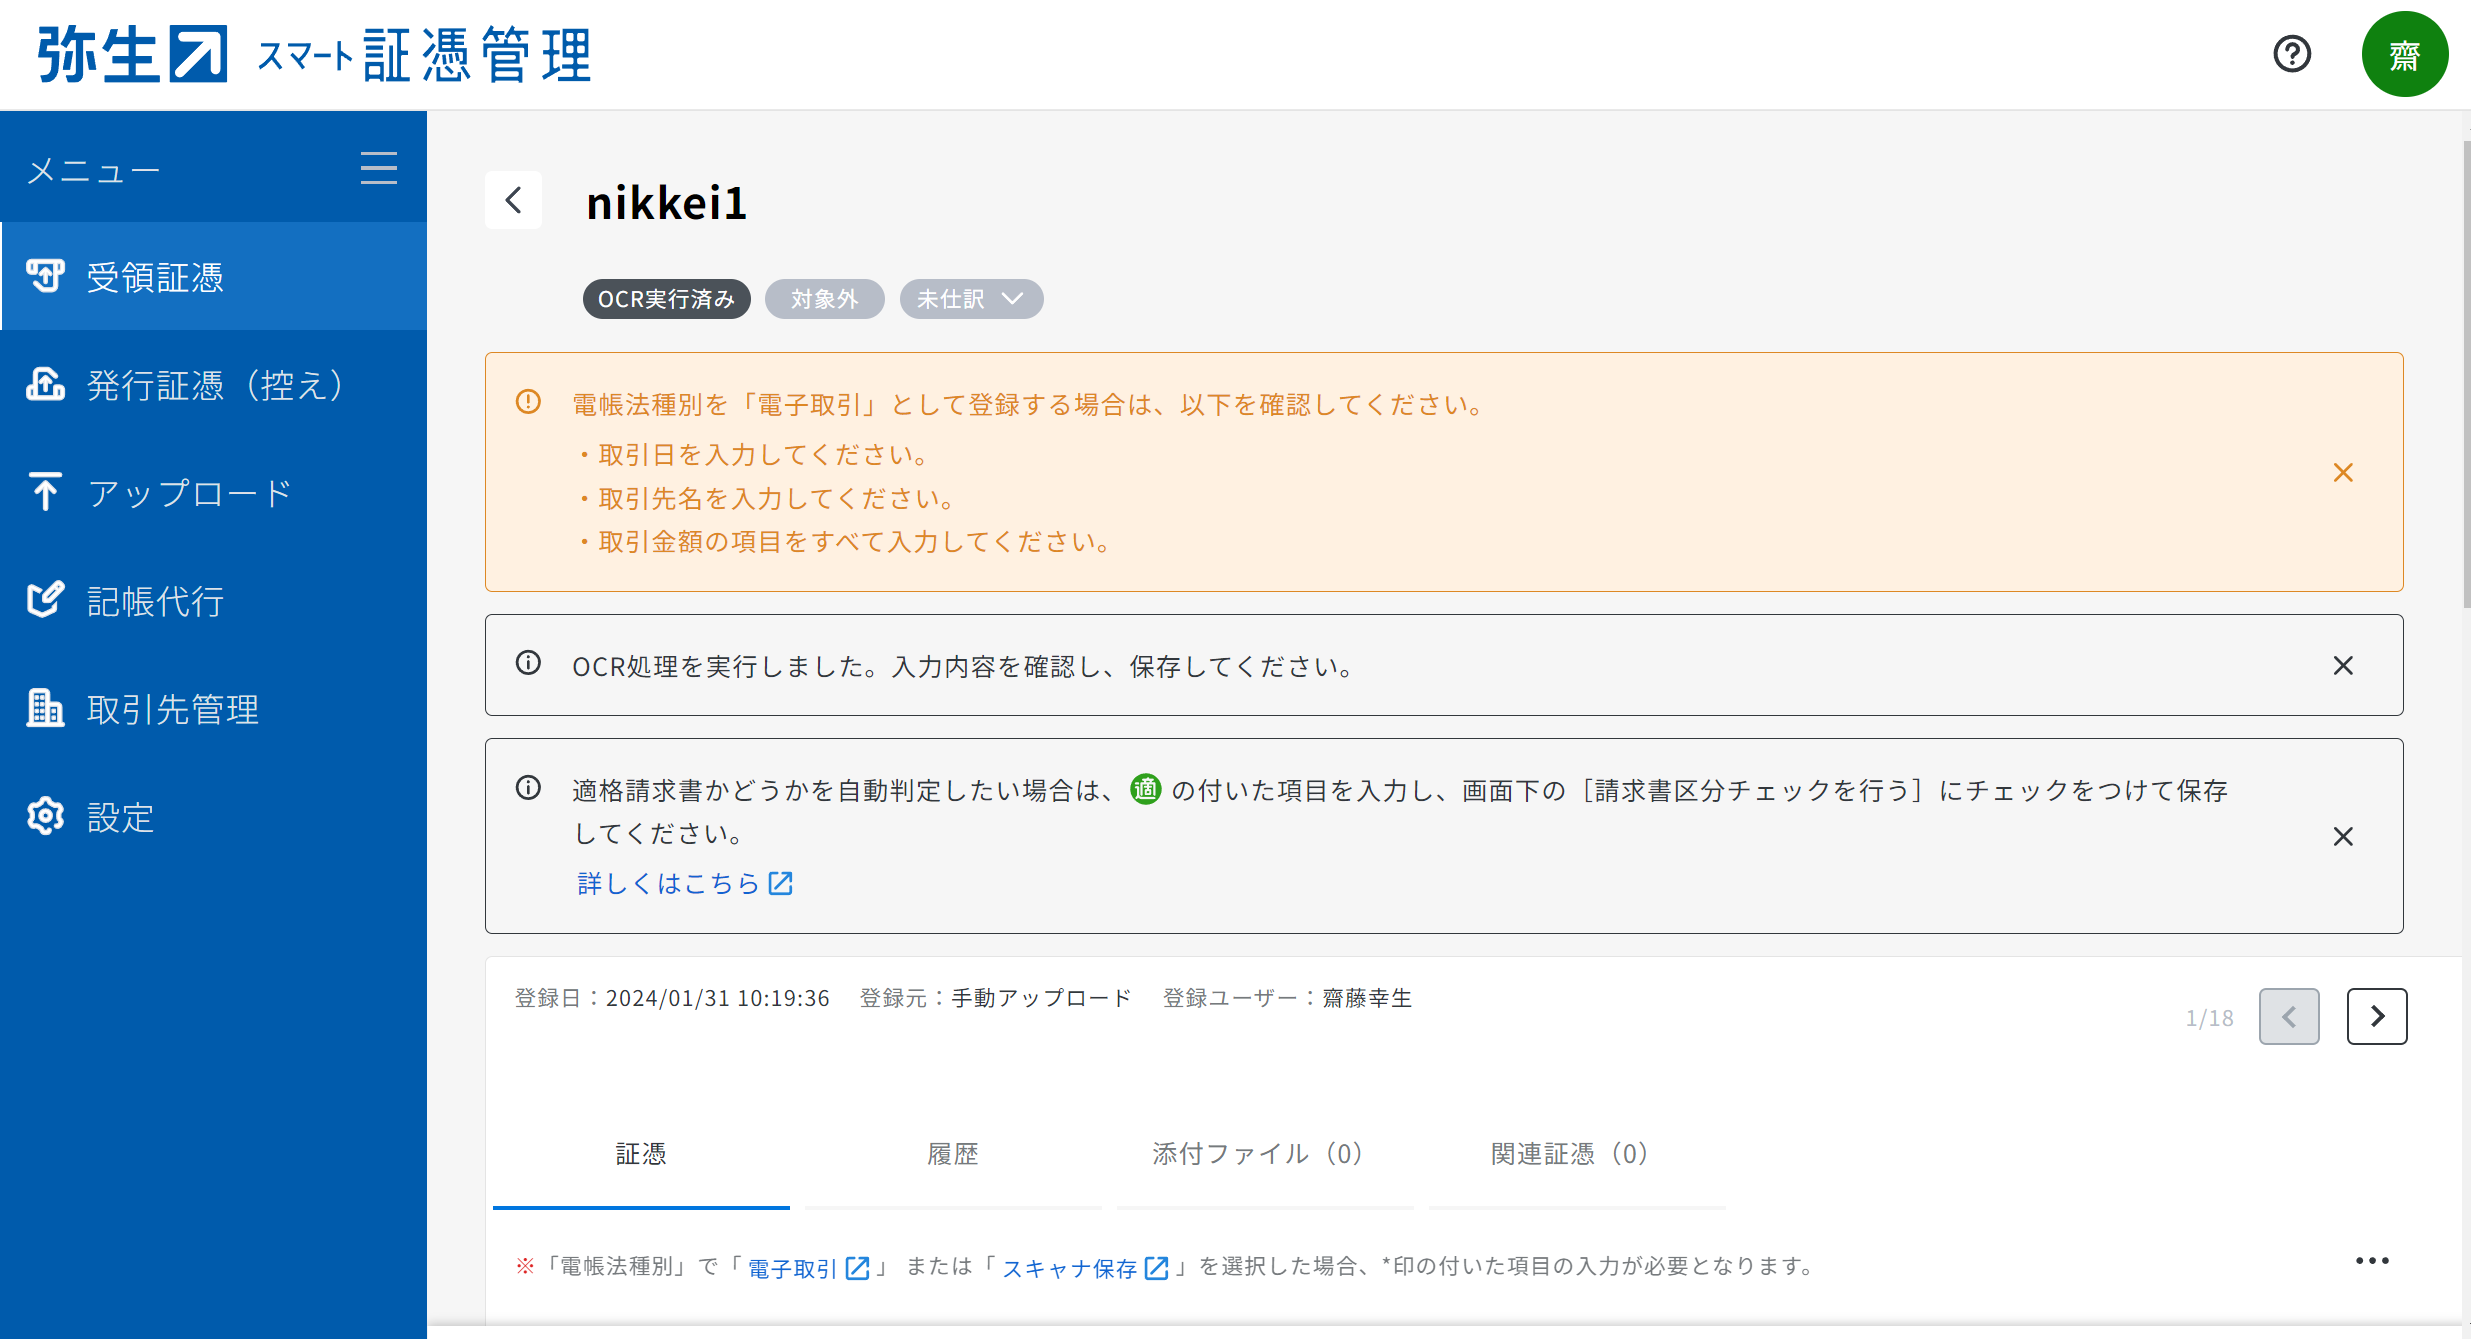Open the help question mark icon
The height and width of the screenshot is (1339, 2471).
point(2292,54)
